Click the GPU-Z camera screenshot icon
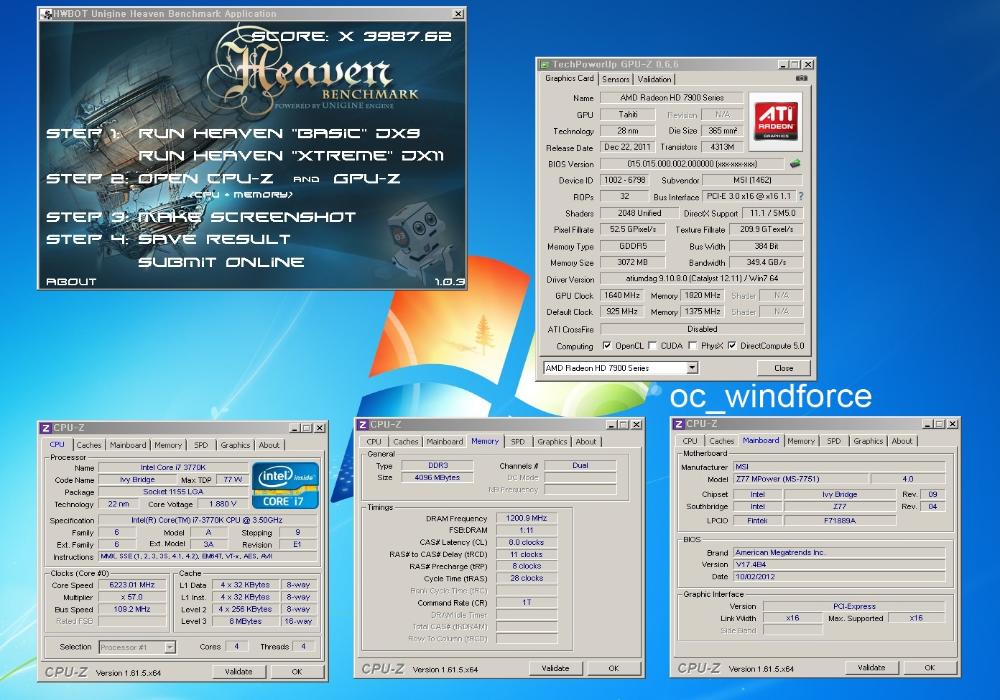 coord(802,78)
